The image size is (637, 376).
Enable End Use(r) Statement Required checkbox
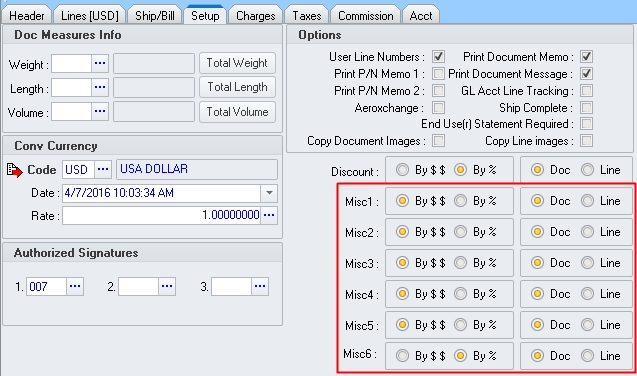586,123
